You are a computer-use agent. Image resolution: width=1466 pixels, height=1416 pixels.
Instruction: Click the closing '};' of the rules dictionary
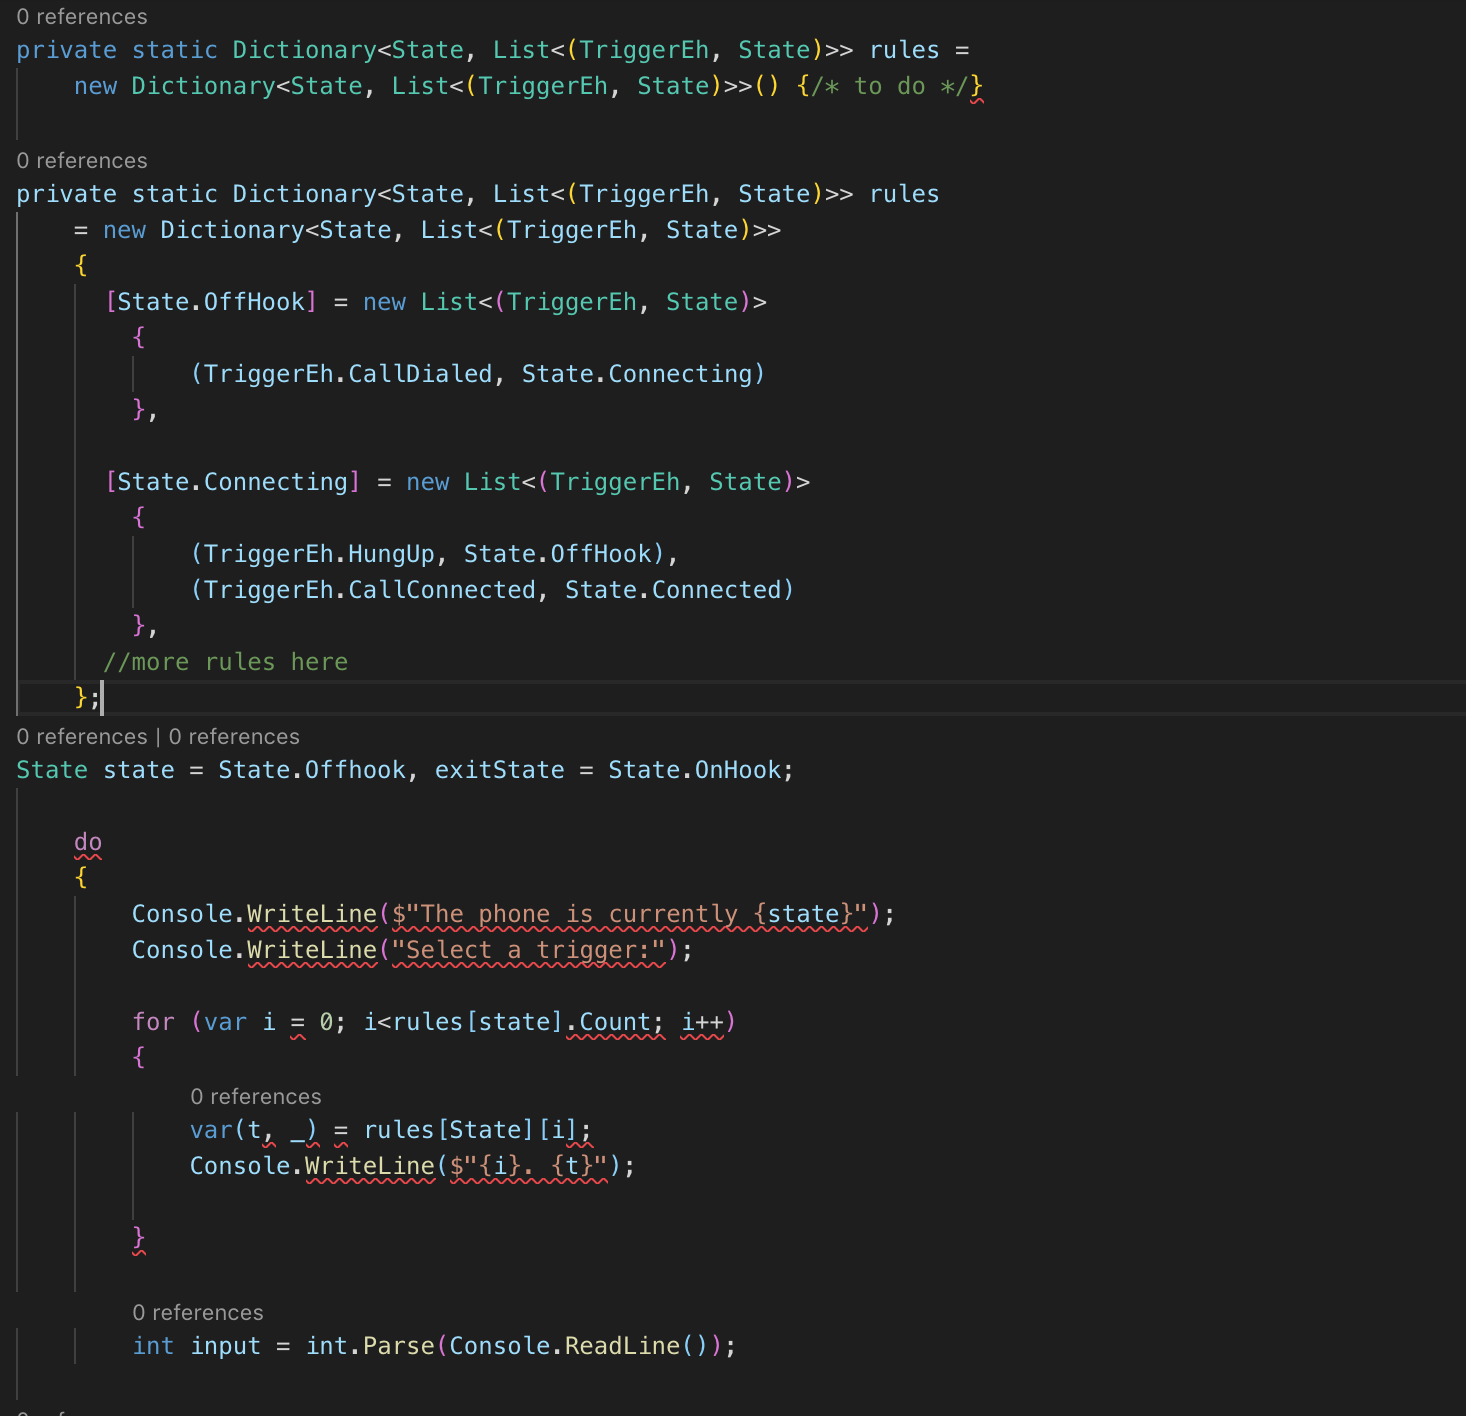coord(87,698)
